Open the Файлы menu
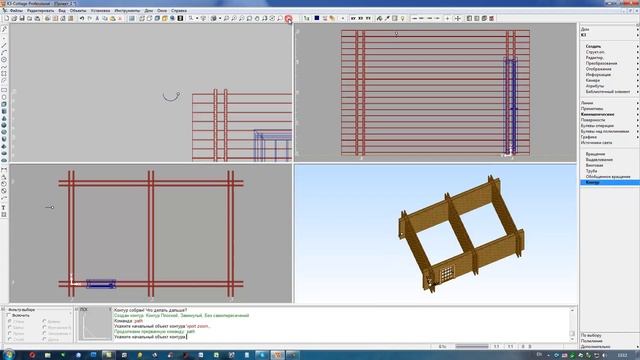This screenshot has width=640, height=360. (16, 11)
